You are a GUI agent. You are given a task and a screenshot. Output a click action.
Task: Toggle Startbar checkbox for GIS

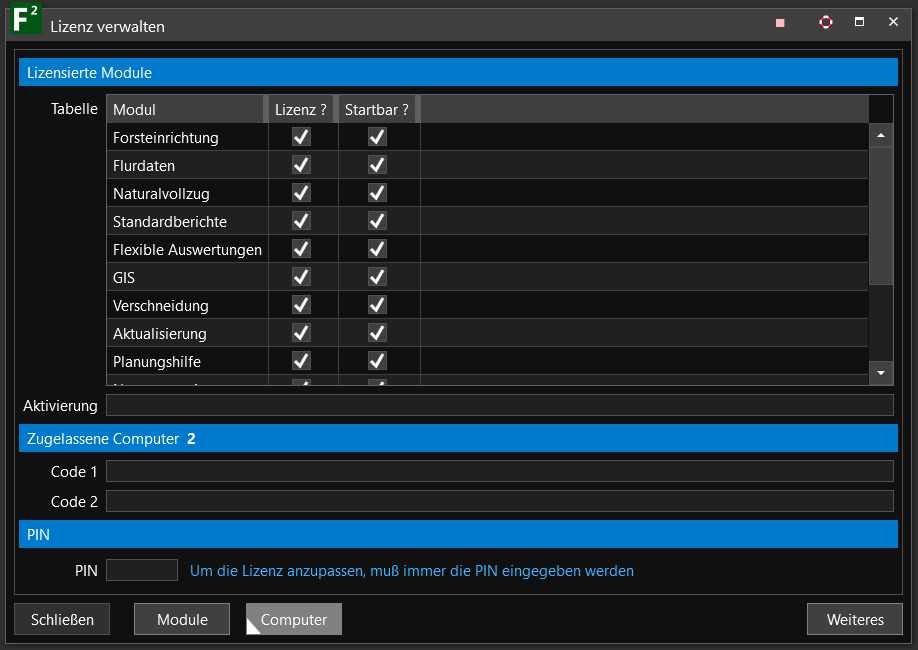pyautogui.click(x=377, y=277)
